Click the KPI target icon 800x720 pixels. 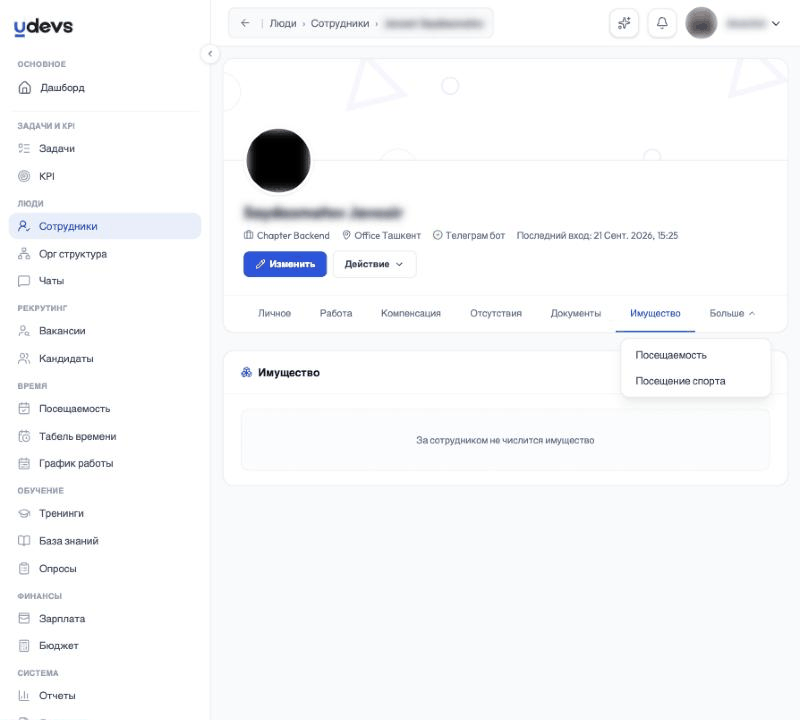[24, 176]
